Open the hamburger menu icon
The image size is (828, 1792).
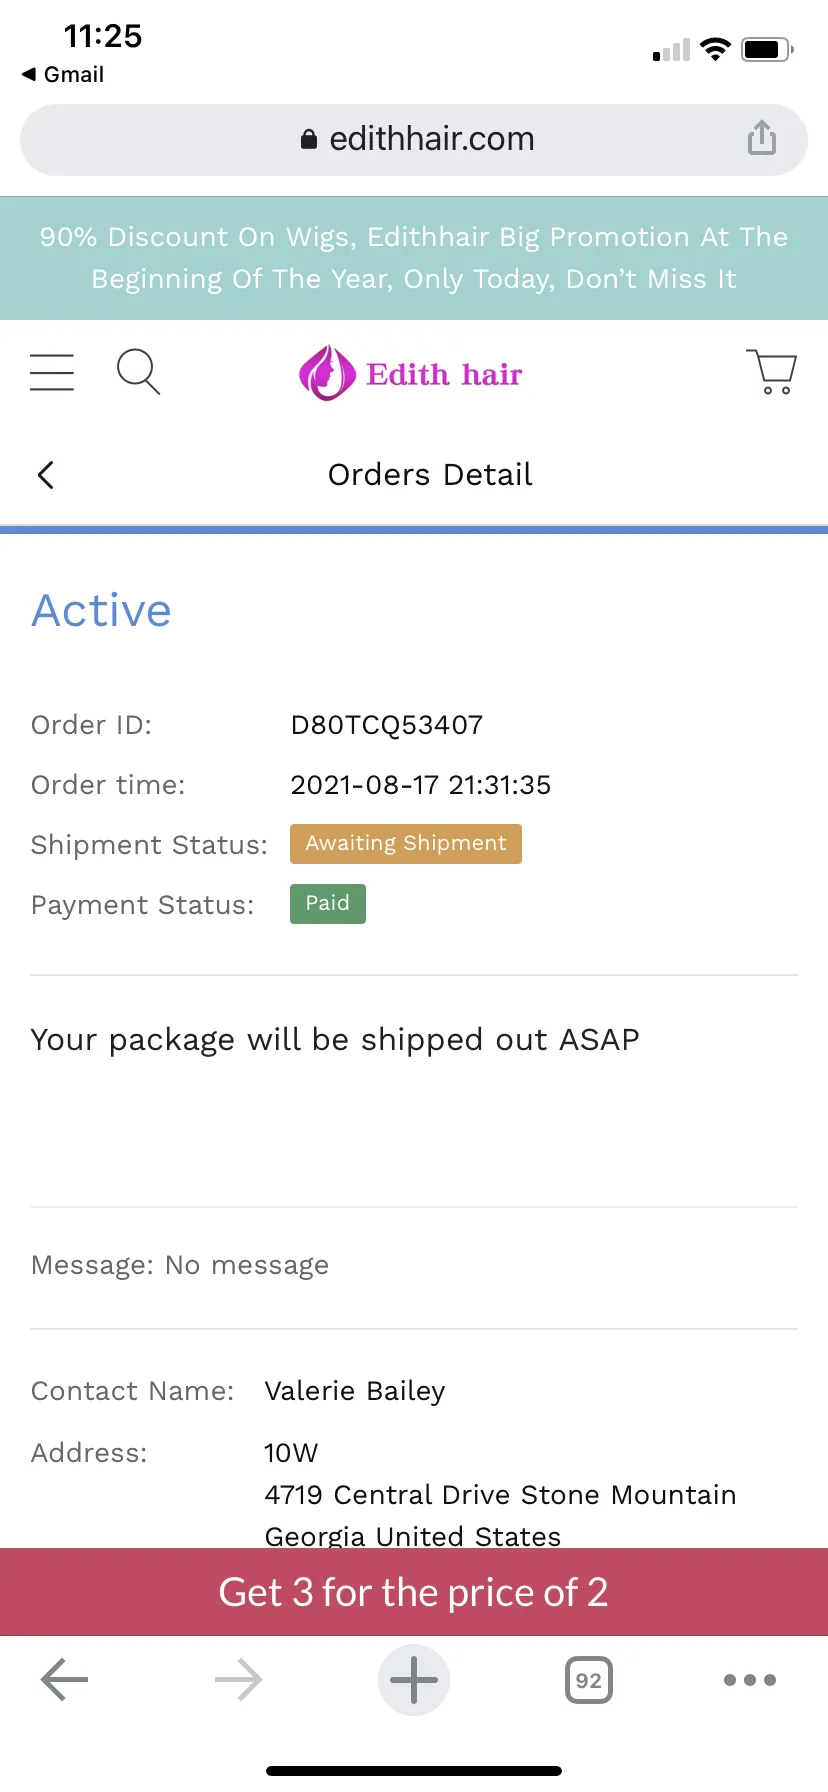(52, 372)
